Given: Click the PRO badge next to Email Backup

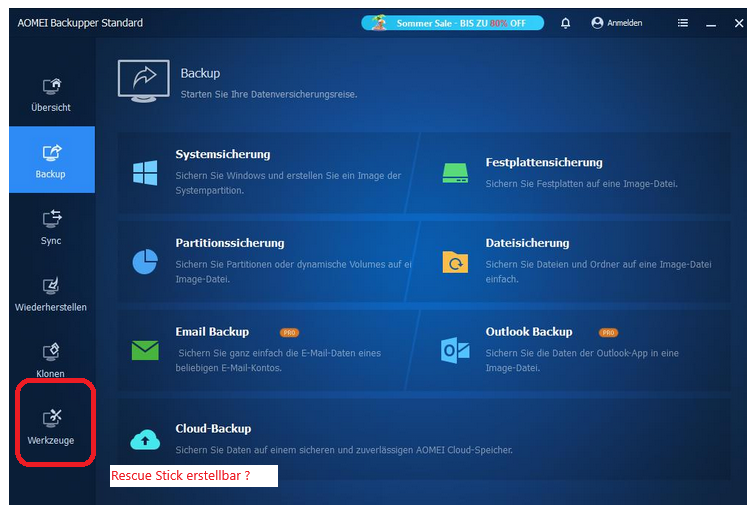Looking at the screenshot, I should pos(289,333).
